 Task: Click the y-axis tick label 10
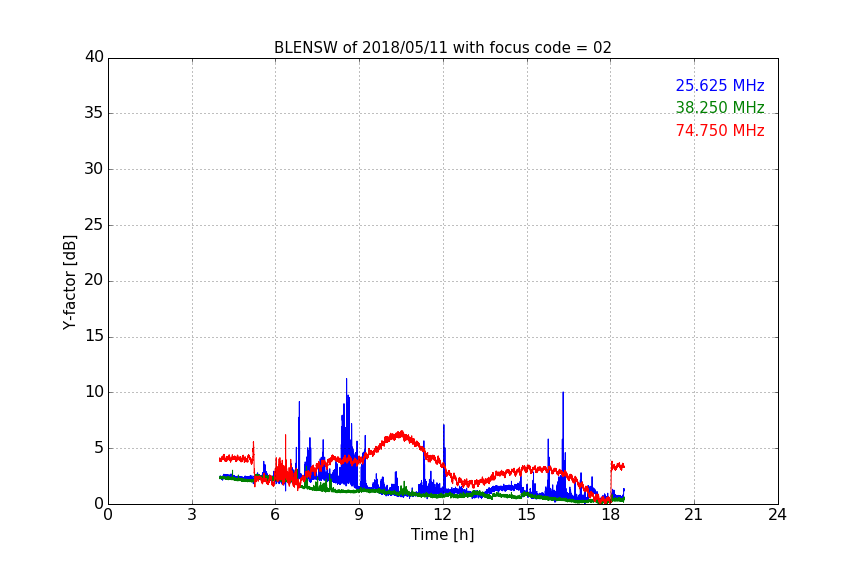pyautogui.click(x=94, y=392)
